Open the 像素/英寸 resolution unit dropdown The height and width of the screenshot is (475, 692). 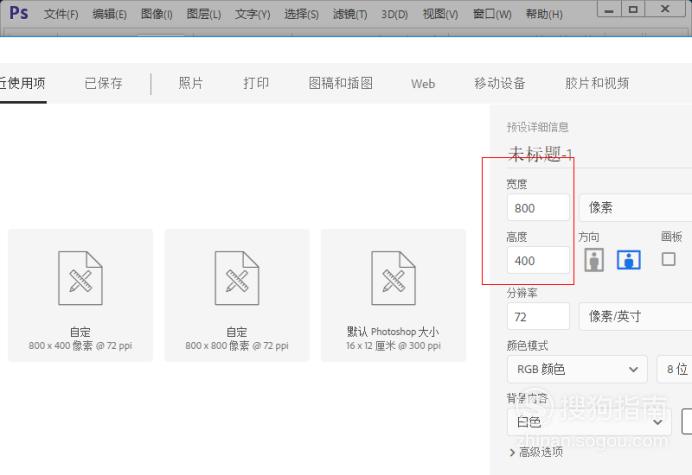636,317
